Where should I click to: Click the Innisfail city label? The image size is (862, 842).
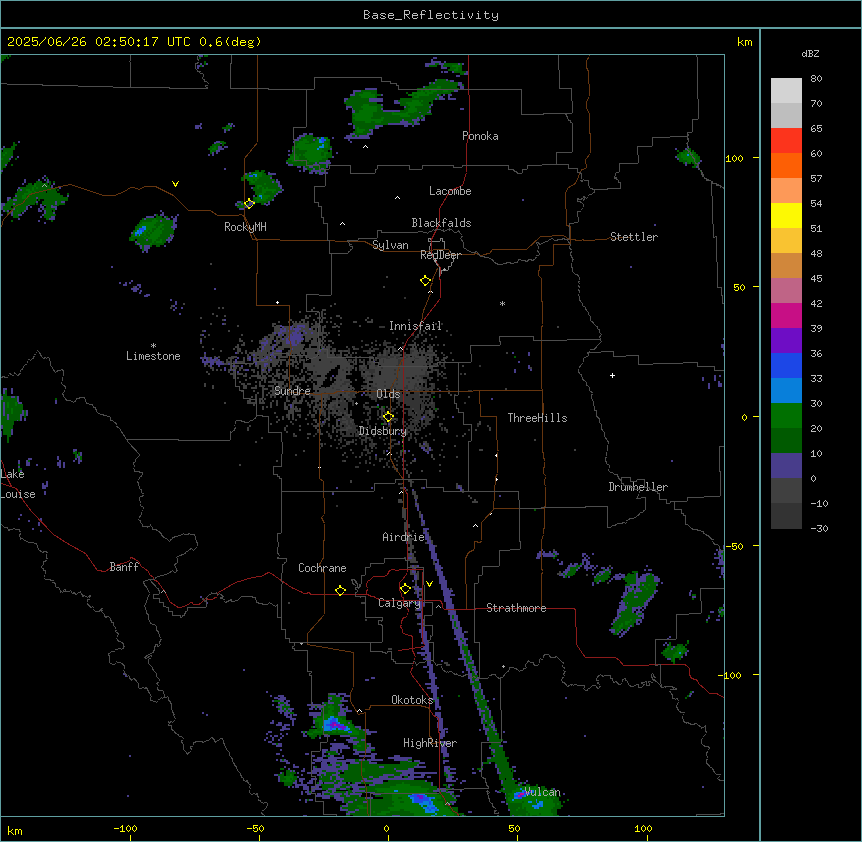pos(415,326)
